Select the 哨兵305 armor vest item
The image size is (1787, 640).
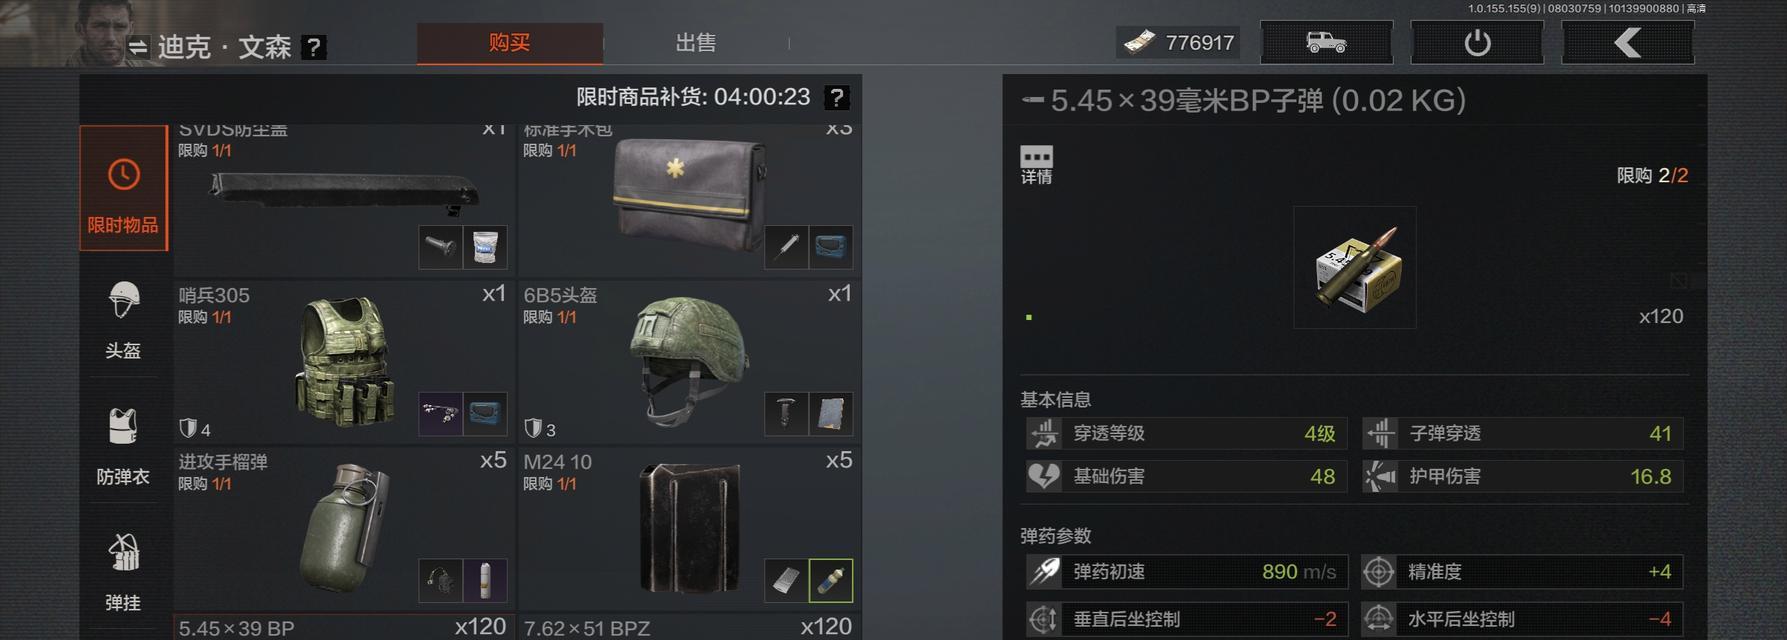pos(344,361)
